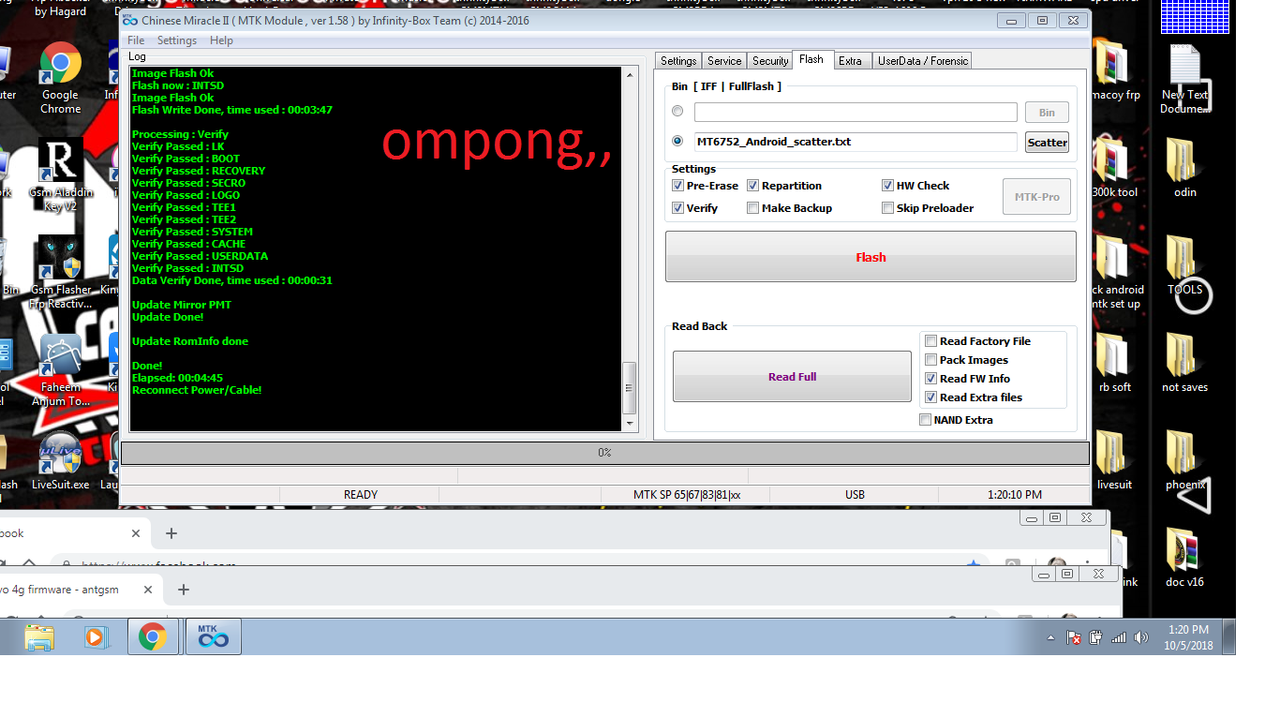1280x720 pixels.
Task: Select the android mtk set up folder
Action: pos(1115,270)
